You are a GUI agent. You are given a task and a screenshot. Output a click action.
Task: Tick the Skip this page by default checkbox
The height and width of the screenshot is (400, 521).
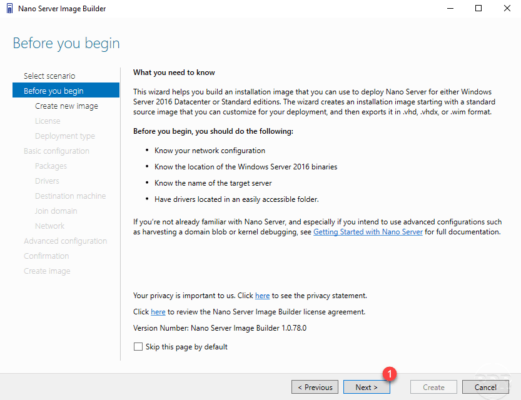[x=138, y=347]
